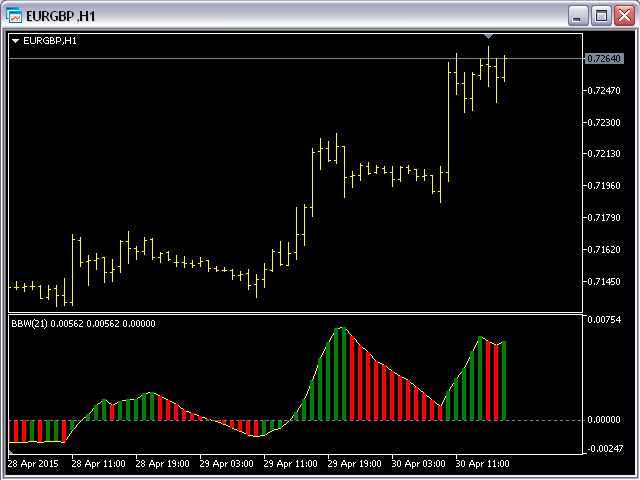Select the 0.00000 zero level label
The image size is (640, 480).
click(x=604, y=420)
